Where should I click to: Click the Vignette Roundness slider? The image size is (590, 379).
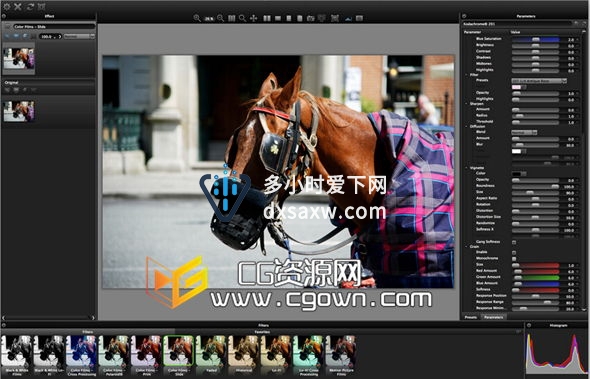point(535,186)
